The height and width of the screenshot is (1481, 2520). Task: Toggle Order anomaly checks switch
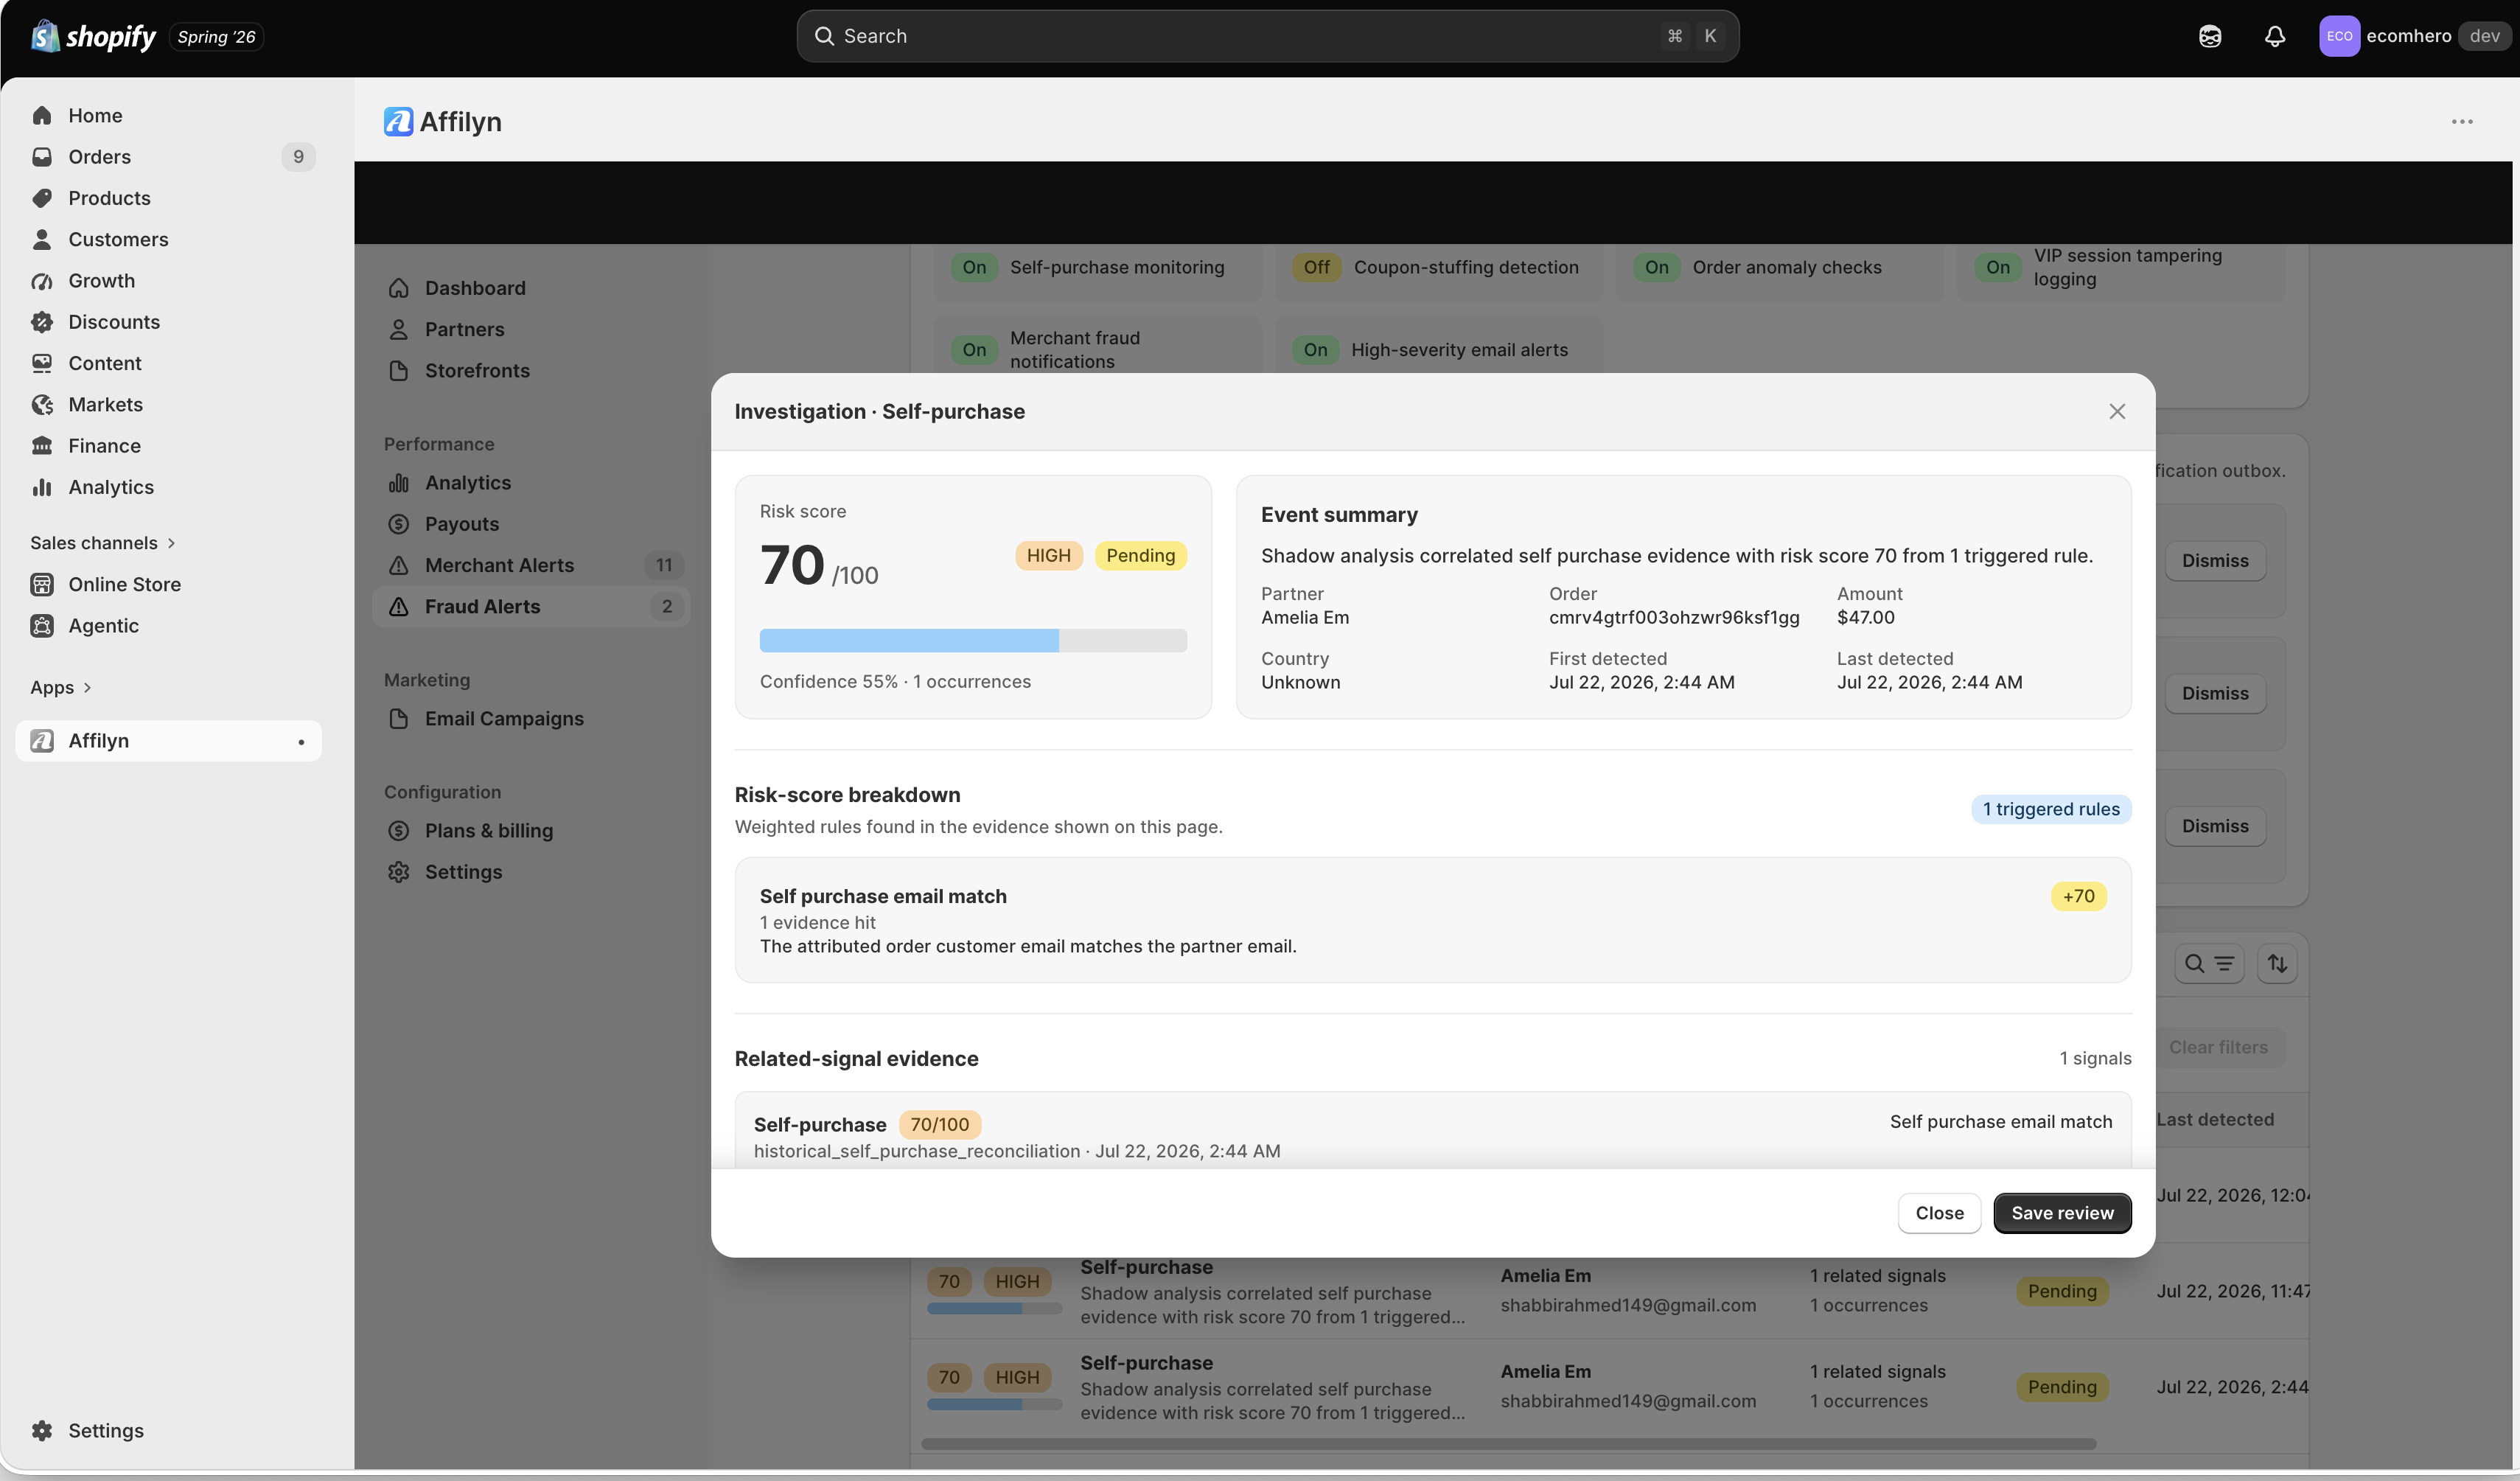pos(1656,268)
